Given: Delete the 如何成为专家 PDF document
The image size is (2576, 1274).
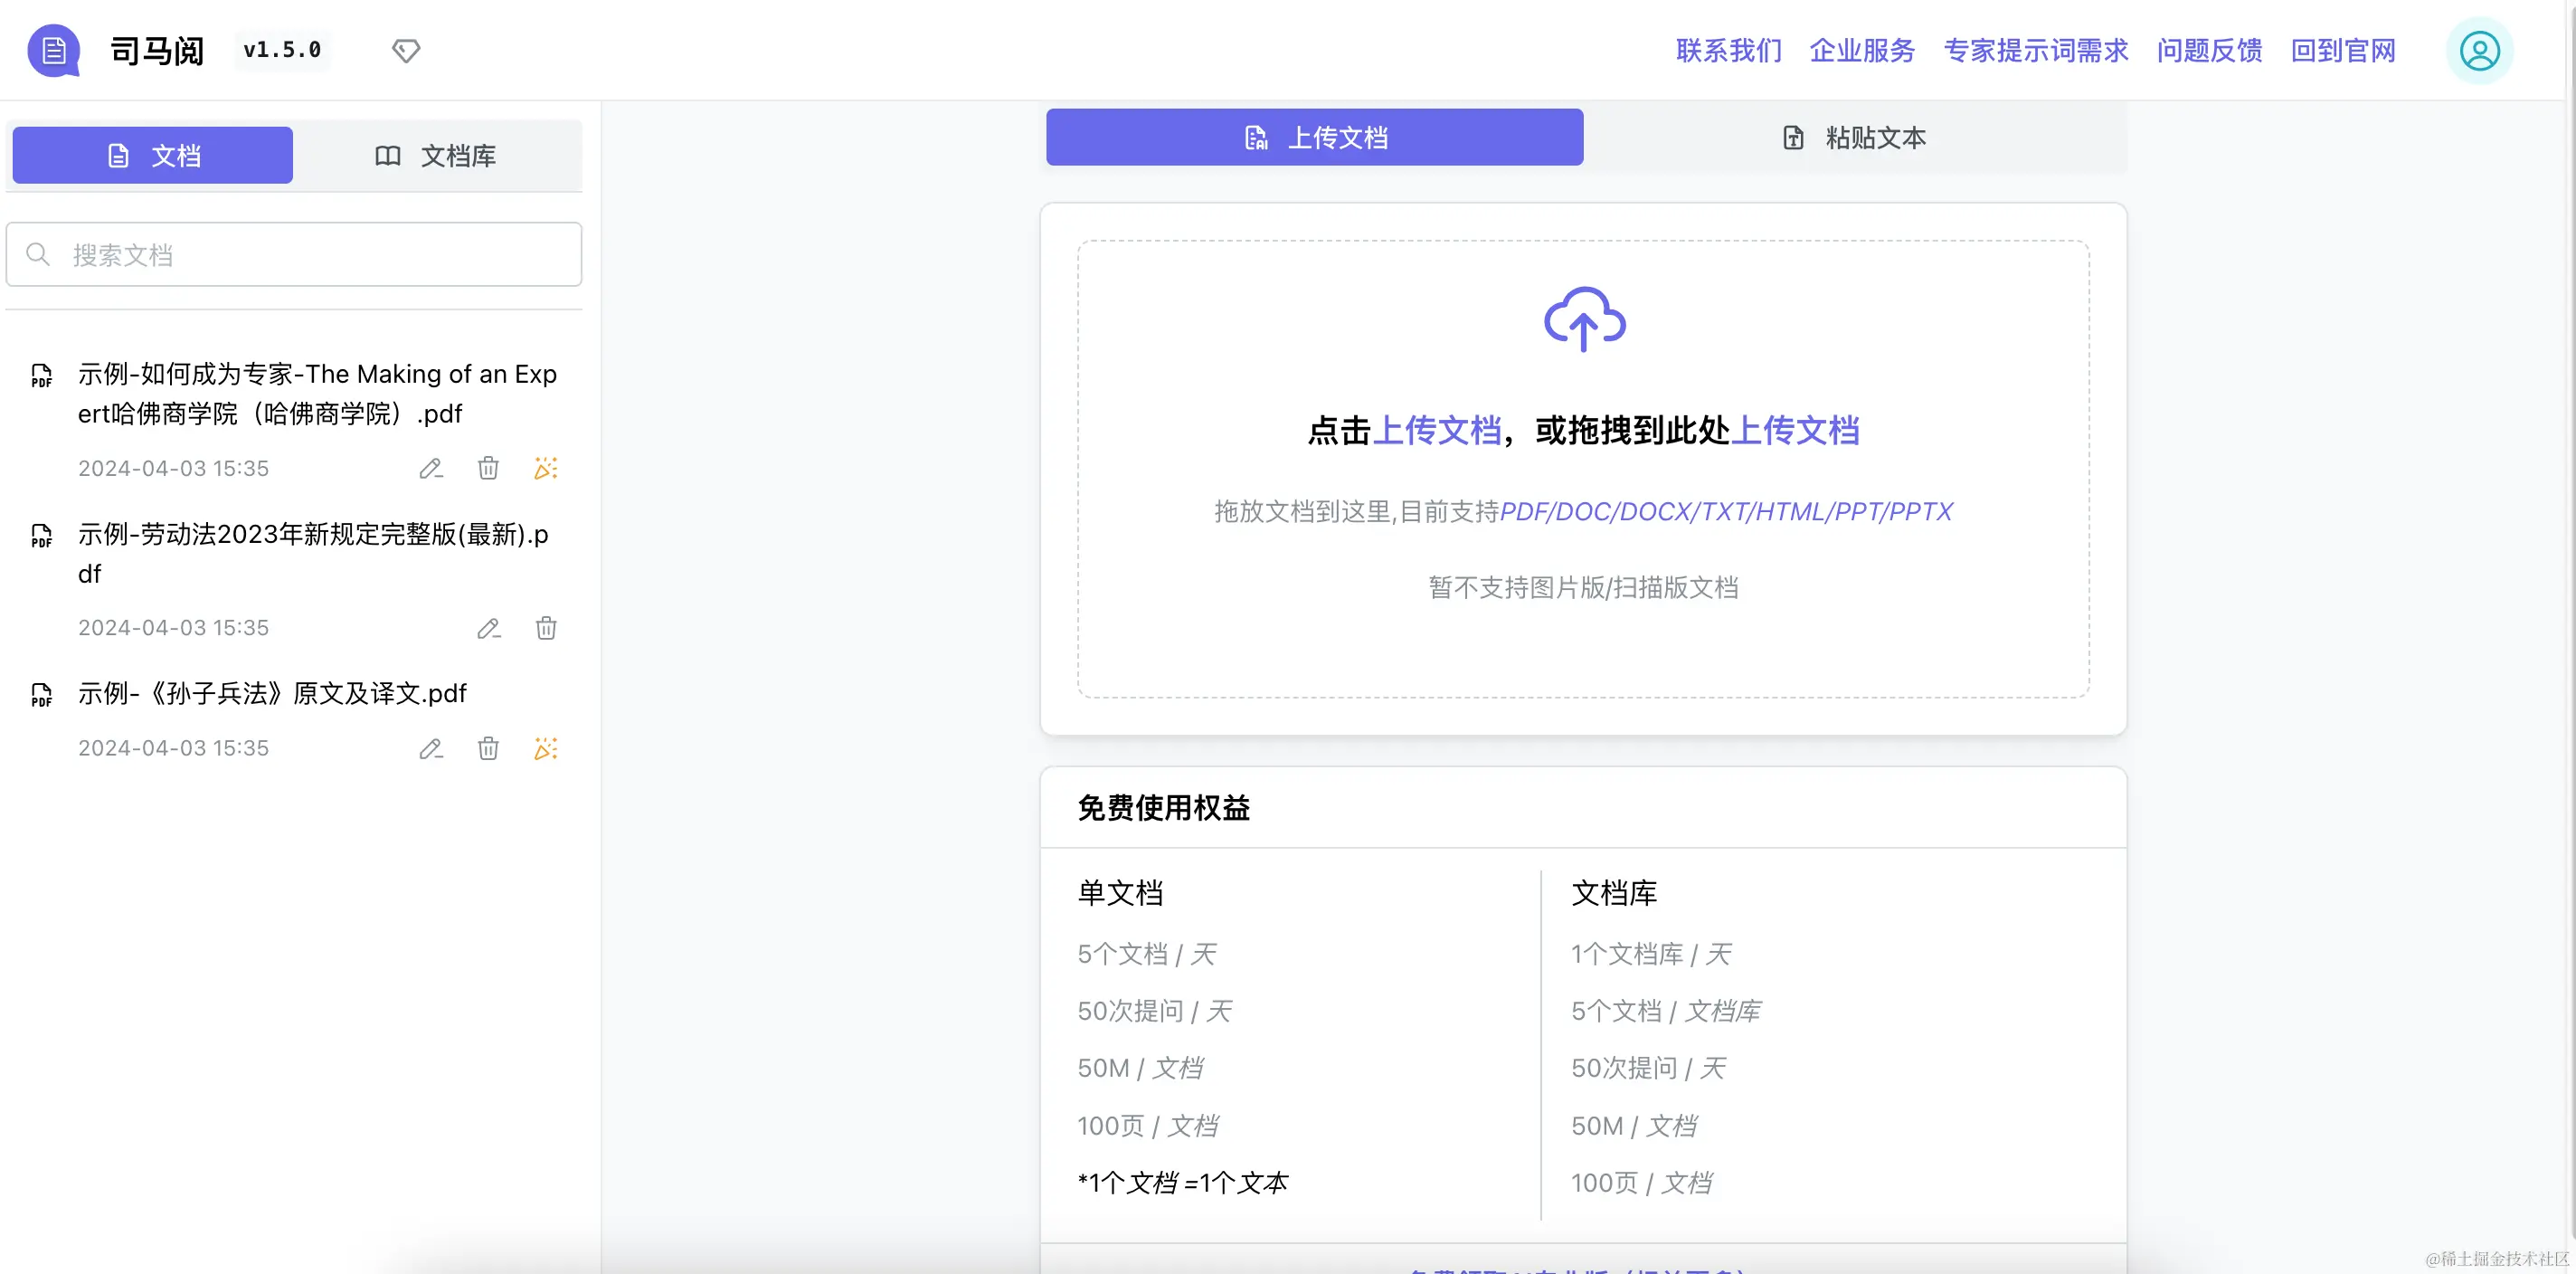Looking at the screenshot, I should point(488,468).
